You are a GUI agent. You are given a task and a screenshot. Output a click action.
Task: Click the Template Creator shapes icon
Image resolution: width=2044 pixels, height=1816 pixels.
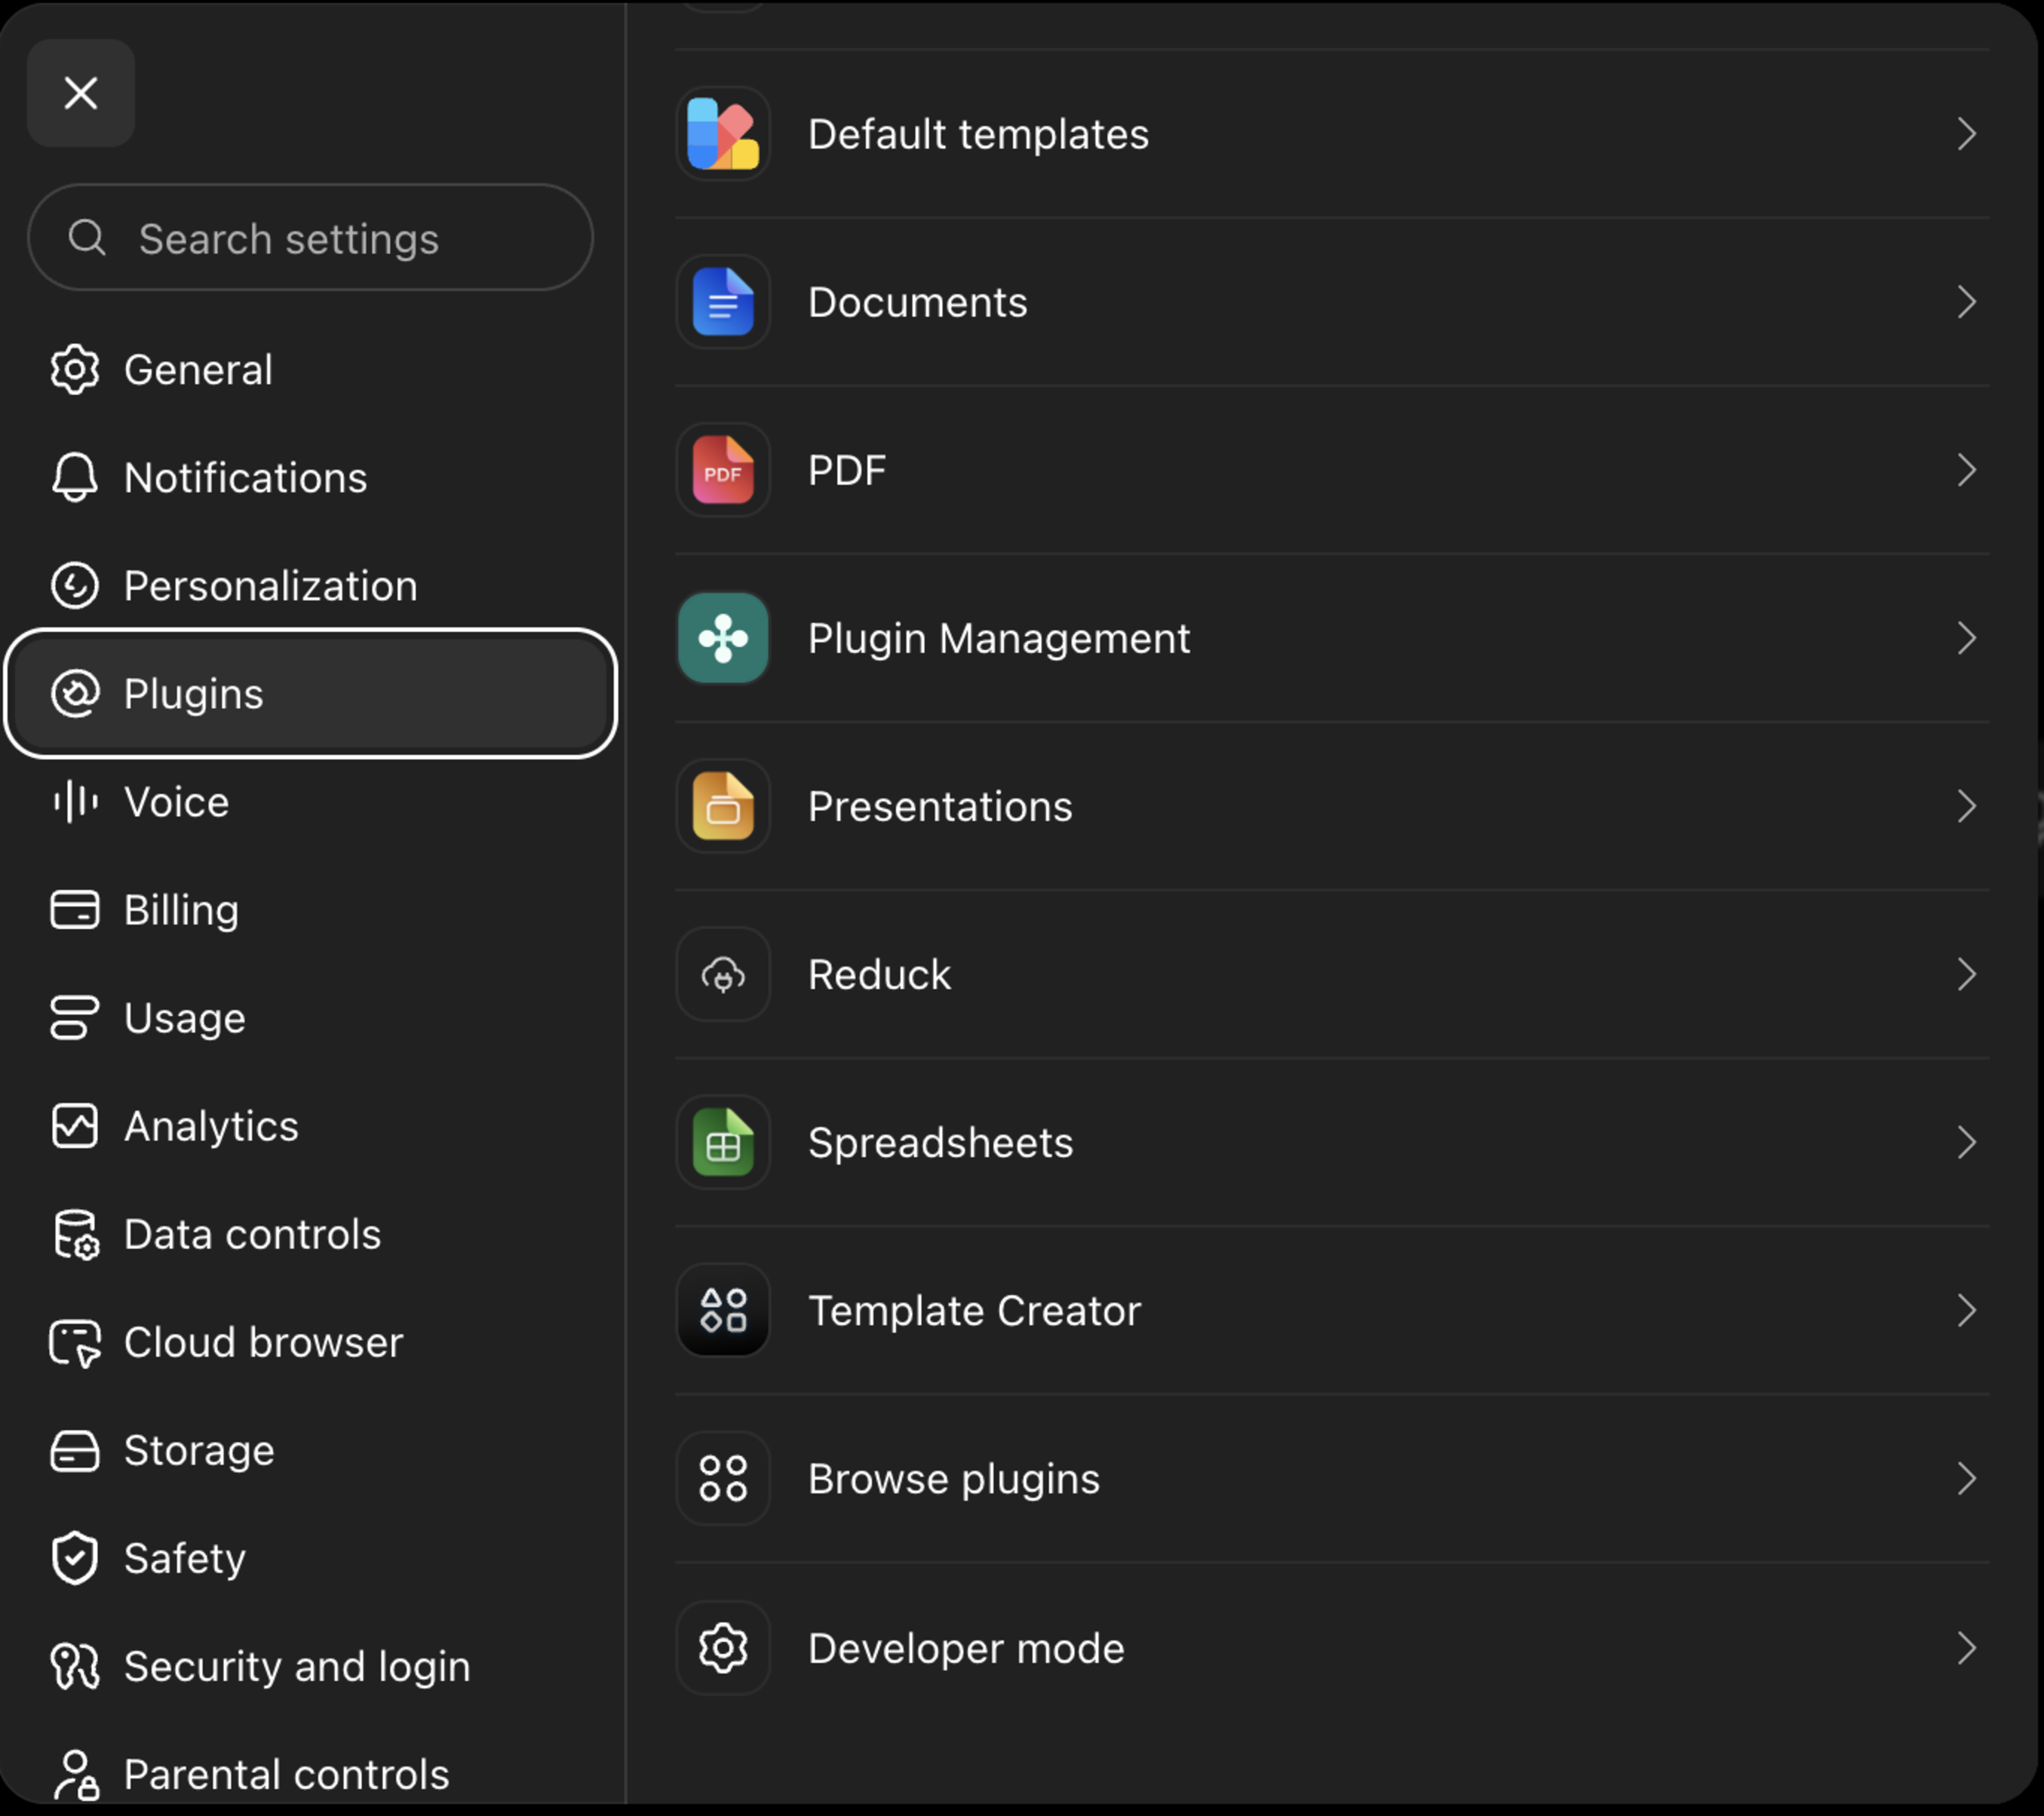pyautogui.click(x=723, y=1310)
